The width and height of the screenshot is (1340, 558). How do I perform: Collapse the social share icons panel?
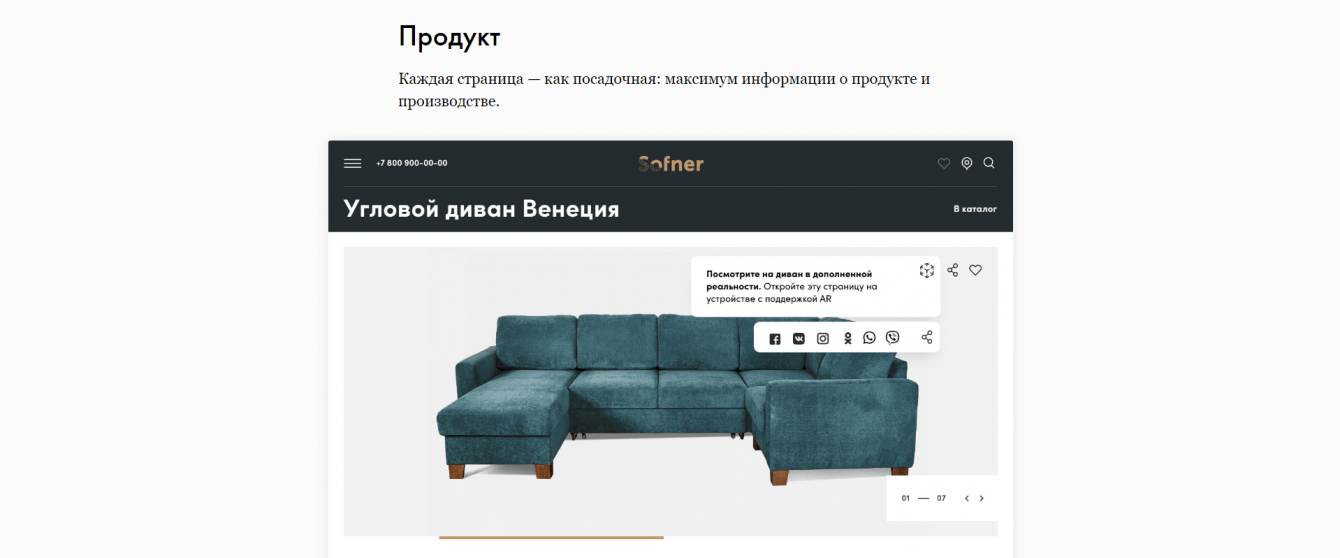[x=927, y=337]
